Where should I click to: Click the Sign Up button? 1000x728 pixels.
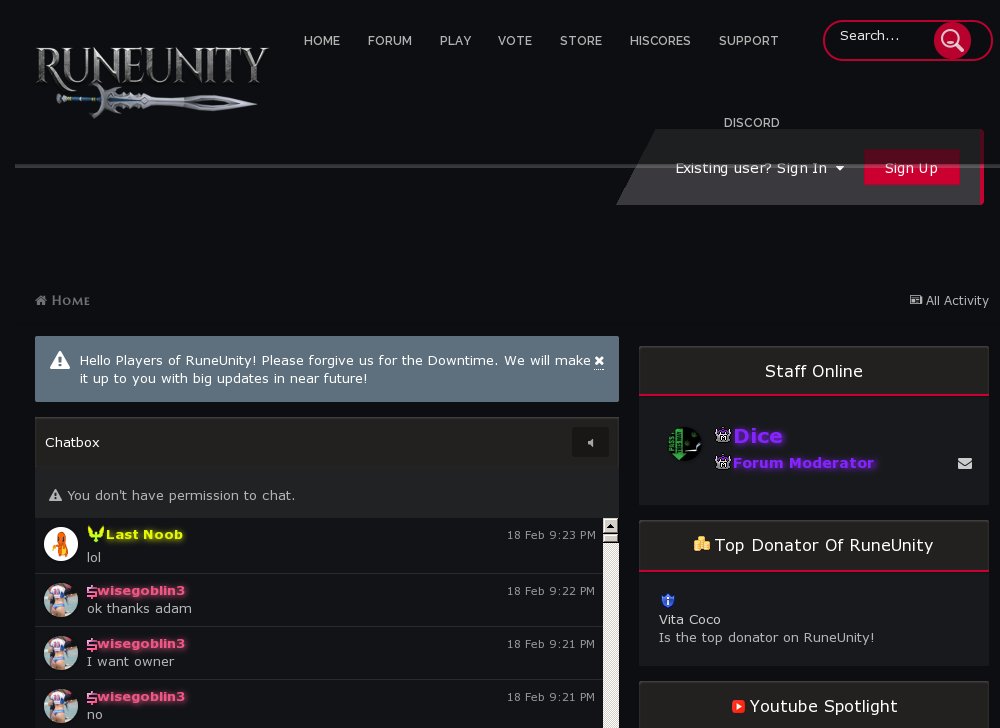pos(911,168)
